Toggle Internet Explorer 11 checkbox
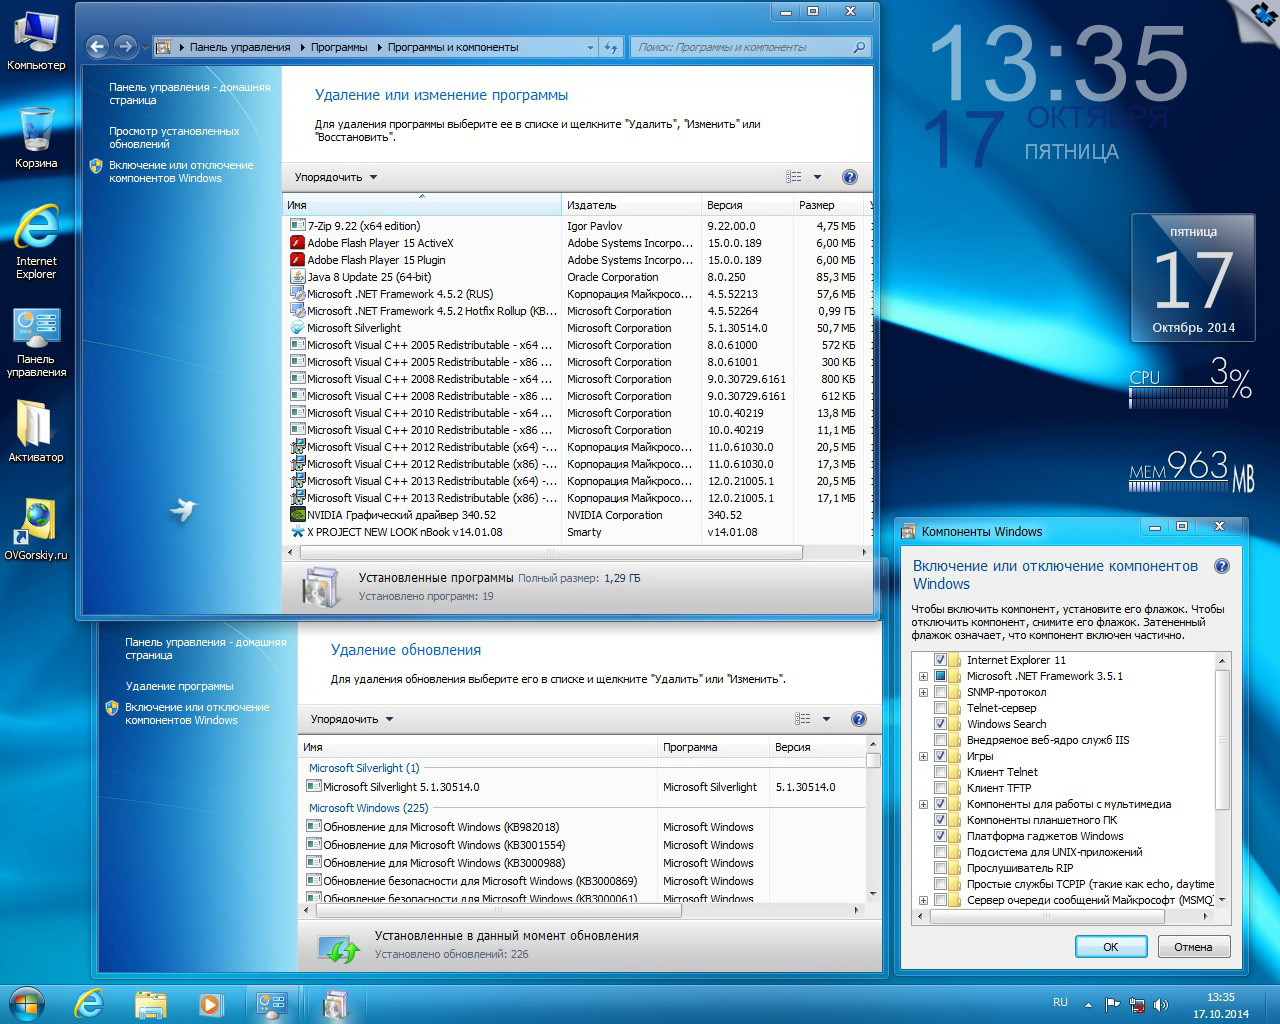The image size is (1280, 1024). tap(940, 660)
